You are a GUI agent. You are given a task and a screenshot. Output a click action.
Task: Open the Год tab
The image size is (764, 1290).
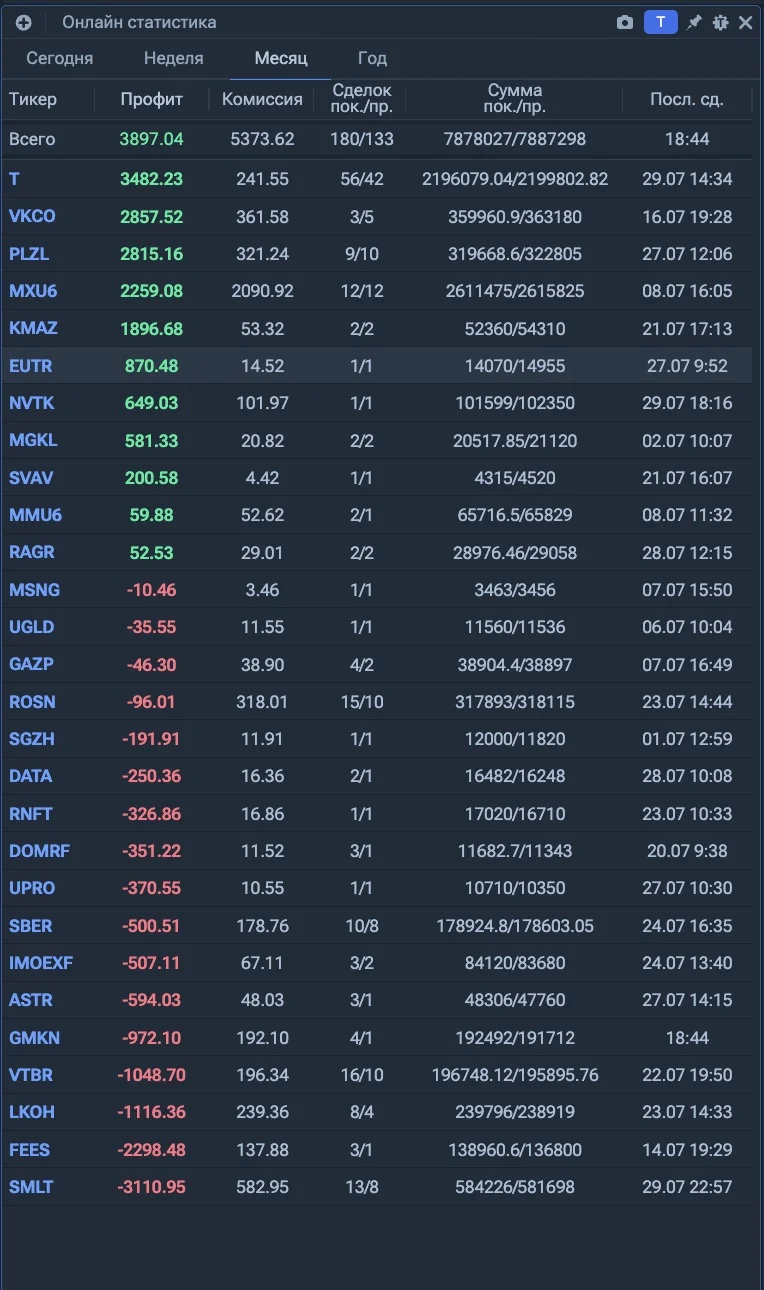(372, 59)
